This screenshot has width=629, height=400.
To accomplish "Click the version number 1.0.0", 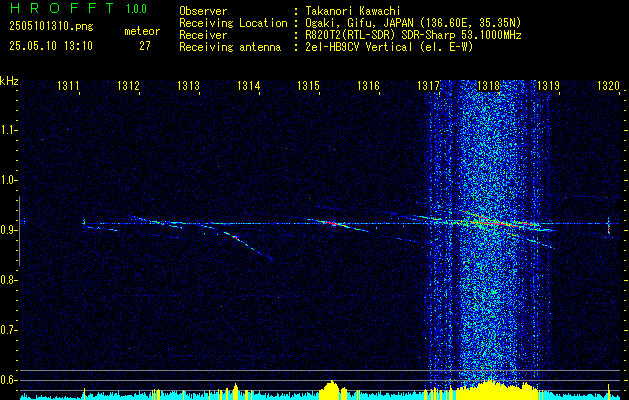I will click(x=136, y=9).
